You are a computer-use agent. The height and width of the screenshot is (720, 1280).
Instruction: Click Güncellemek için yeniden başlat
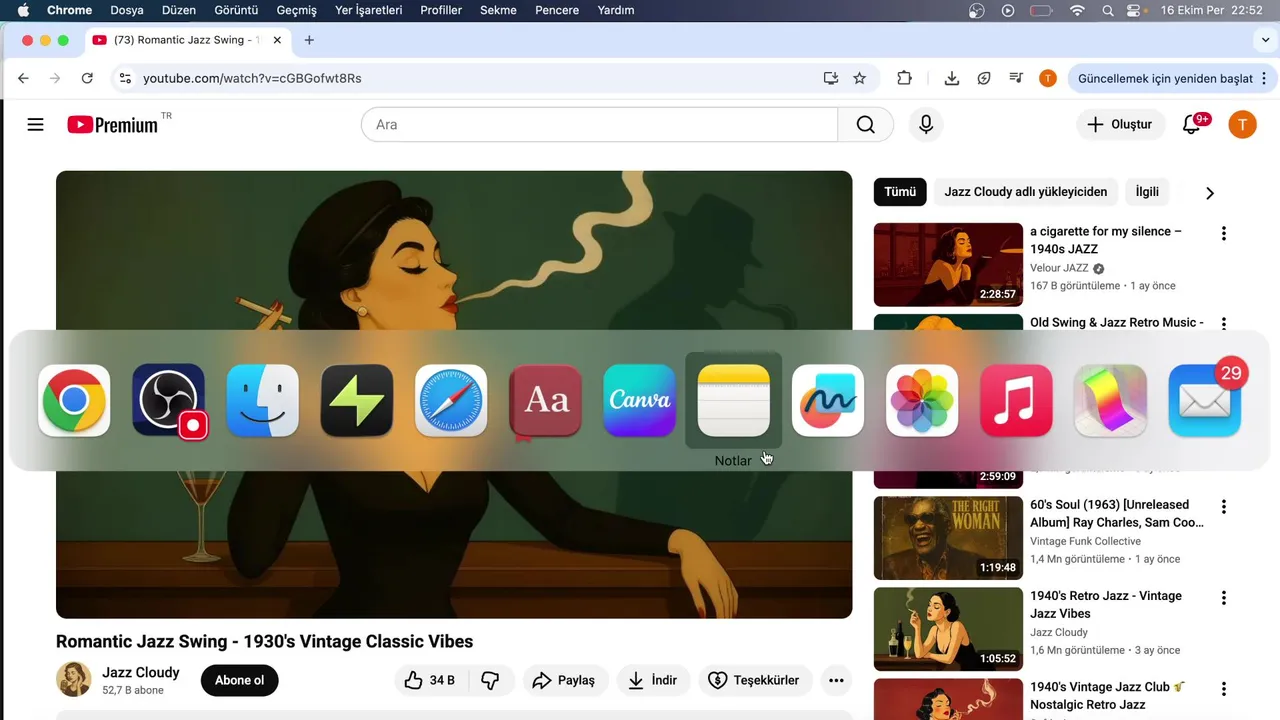[x=1166, y=78]
